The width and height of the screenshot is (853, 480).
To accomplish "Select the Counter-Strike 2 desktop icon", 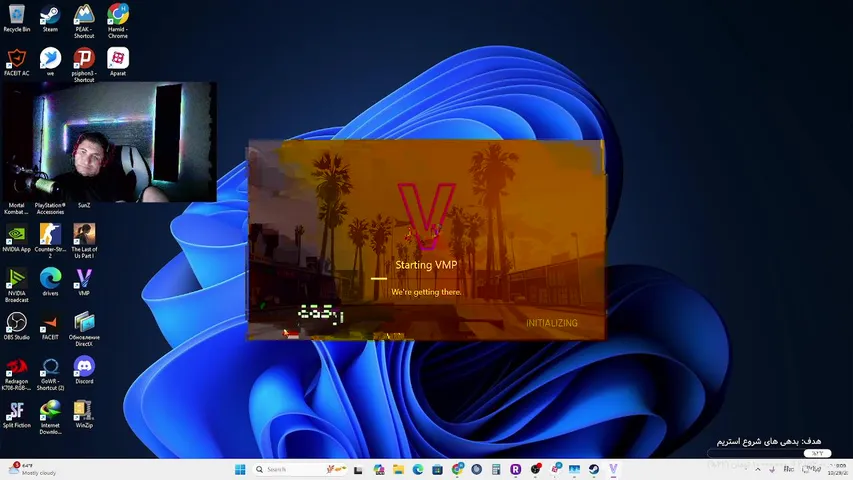I will tap(50, 241).
